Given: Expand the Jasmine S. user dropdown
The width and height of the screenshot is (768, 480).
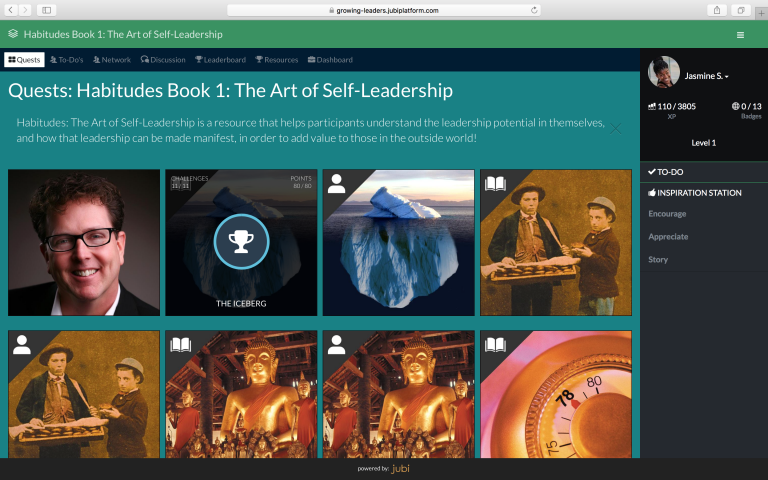Looking at the screenshot, I should 706,76.
